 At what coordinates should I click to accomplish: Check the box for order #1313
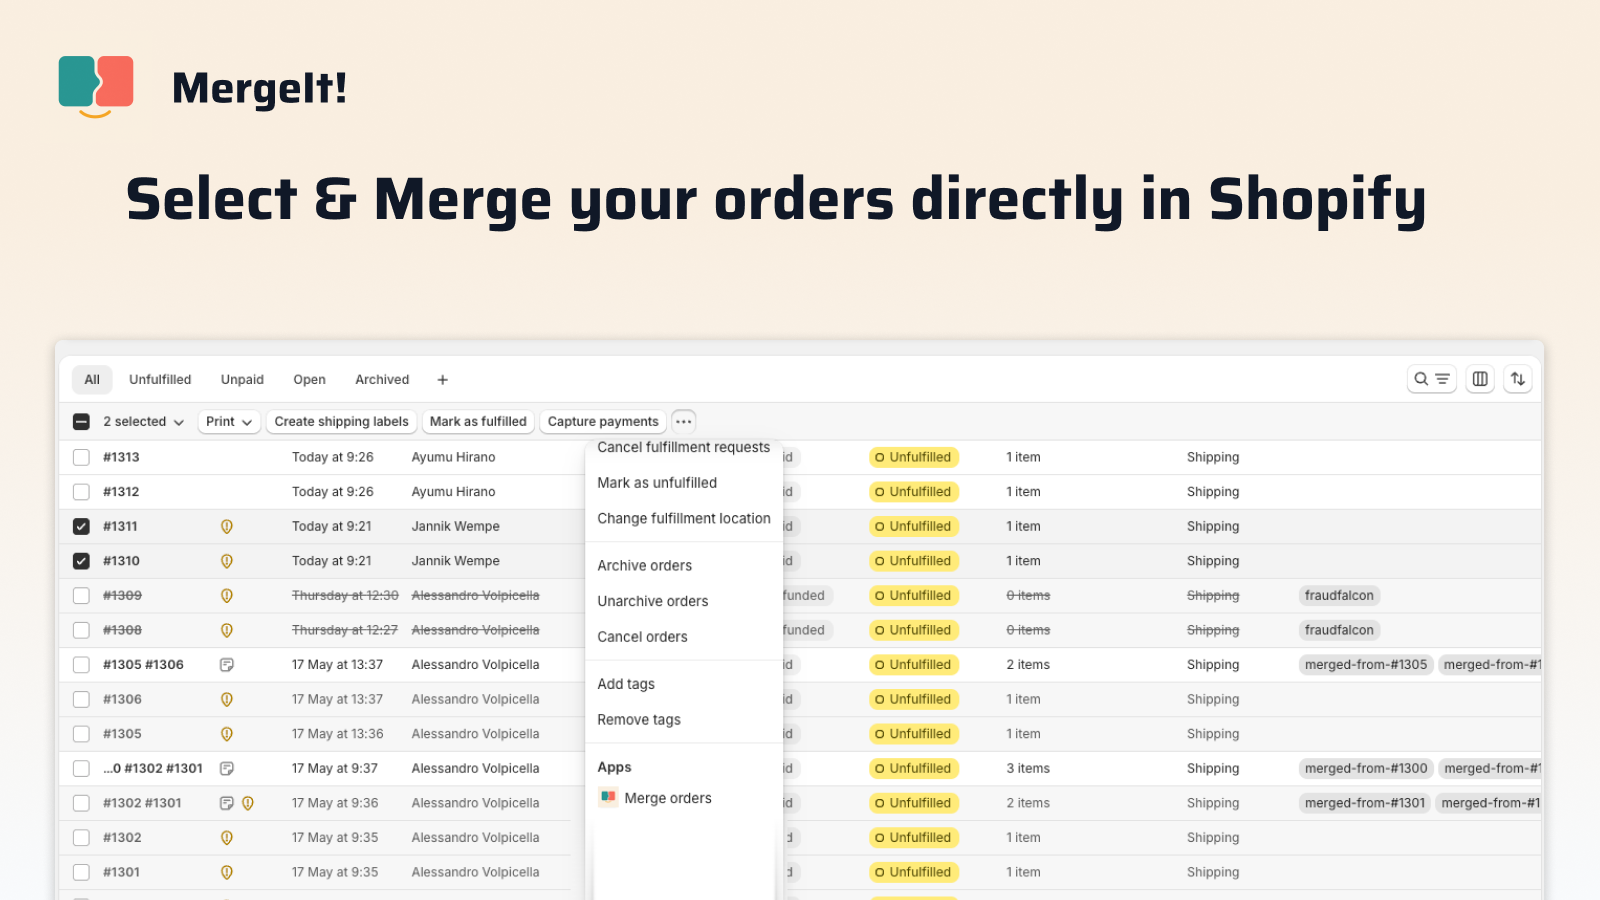(x=81, y=457)
